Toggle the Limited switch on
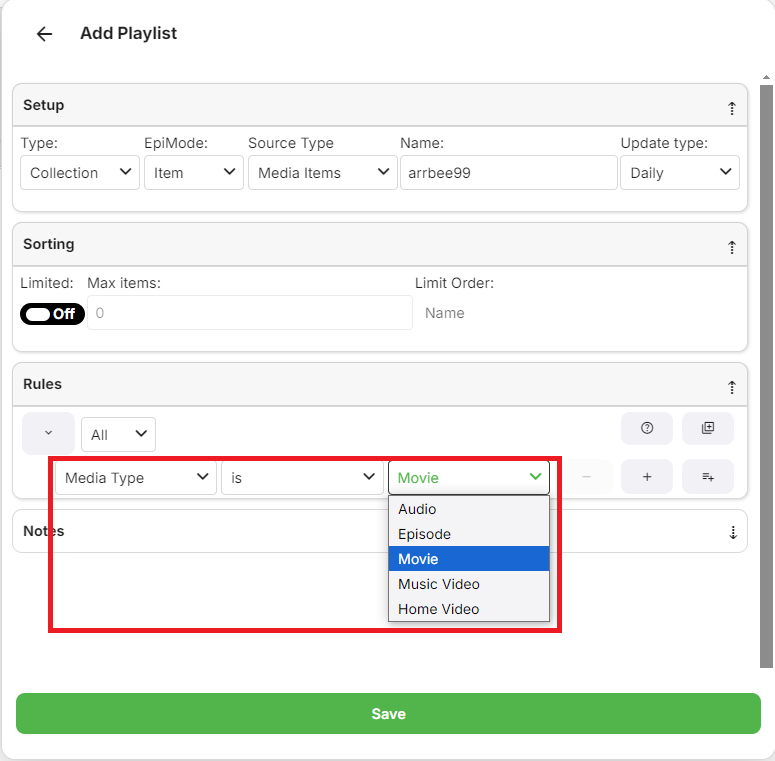Viewport: 775px width, 761px height. pyautogui.click(x=52, y=314)
